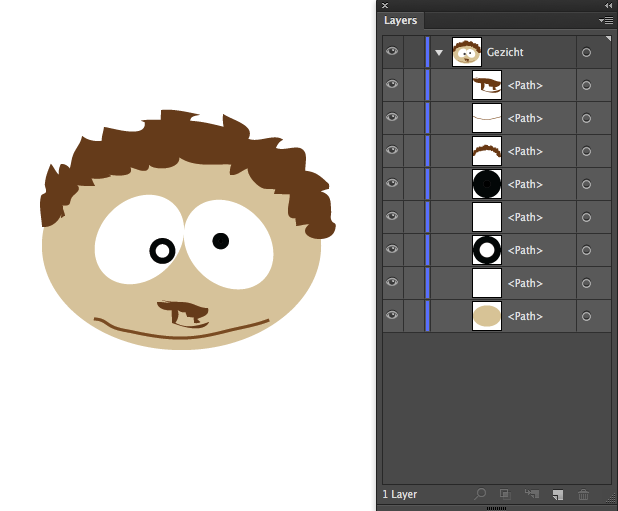
Task: Hide the Gezicht layer using its eye icon
Action: click(392, 52)
